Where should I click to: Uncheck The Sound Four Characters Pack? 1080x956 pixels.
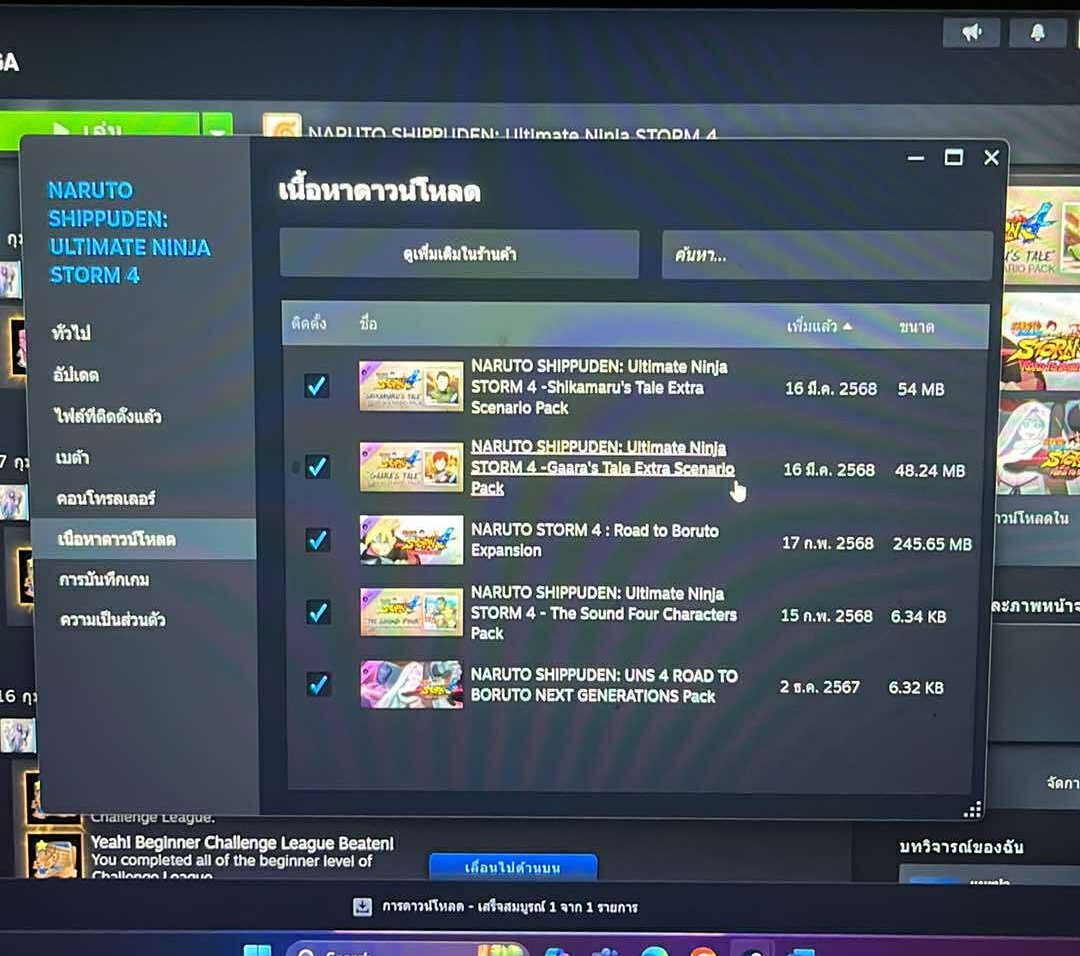(x=318, y=612)
